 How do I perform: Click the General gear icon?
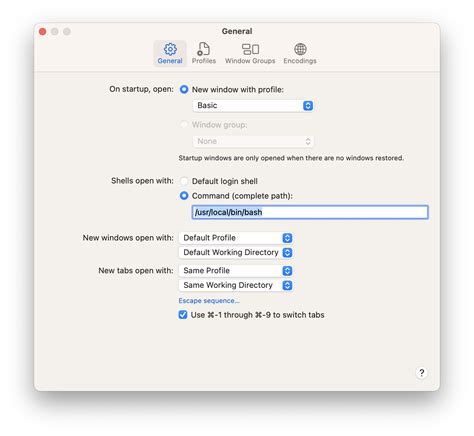(x=170, y=49)
